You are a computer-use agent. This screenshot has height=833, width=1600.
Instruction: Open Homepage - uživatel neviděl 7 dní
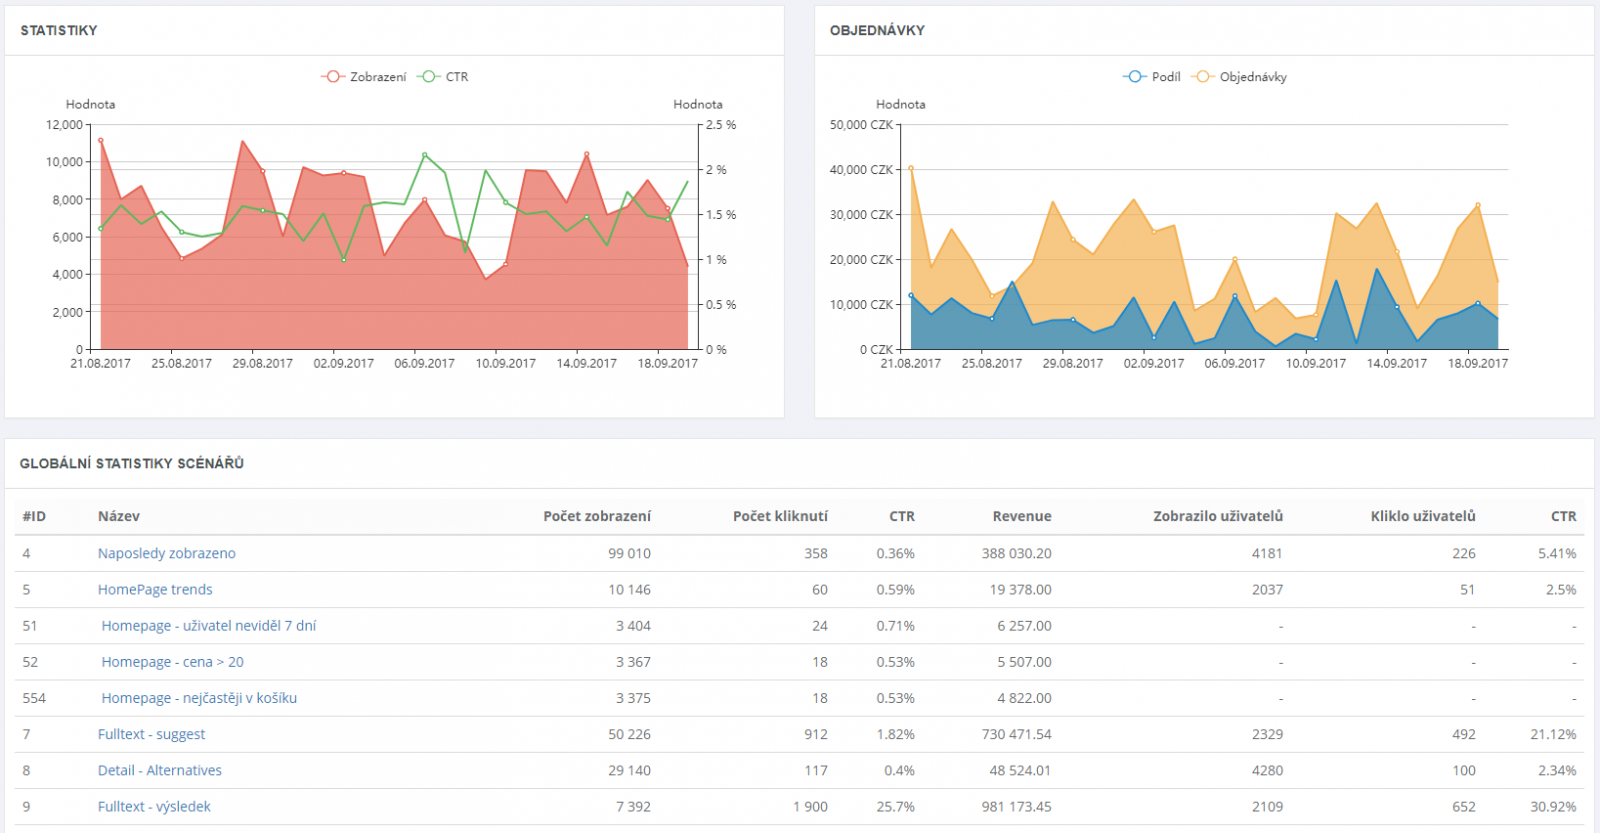click(208, 625)
